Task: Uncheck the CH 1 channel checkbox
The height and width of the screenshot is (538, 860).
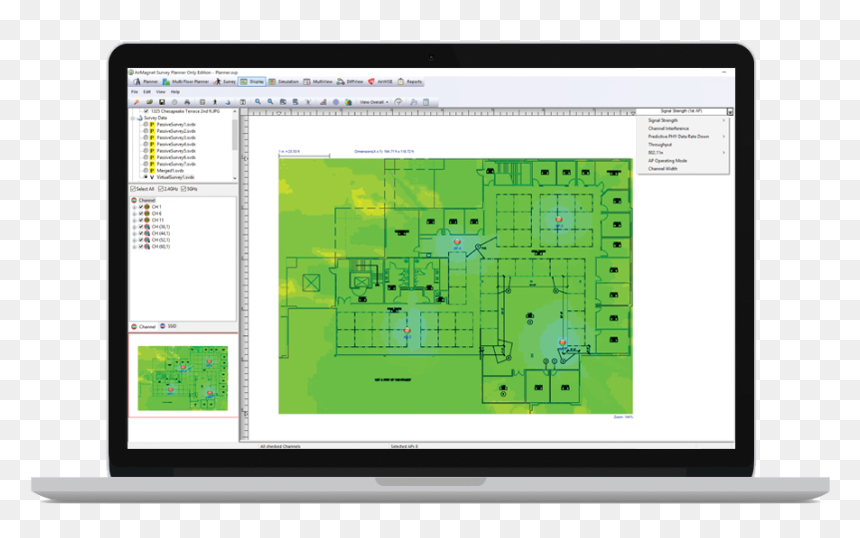Action: pos(140,207)
